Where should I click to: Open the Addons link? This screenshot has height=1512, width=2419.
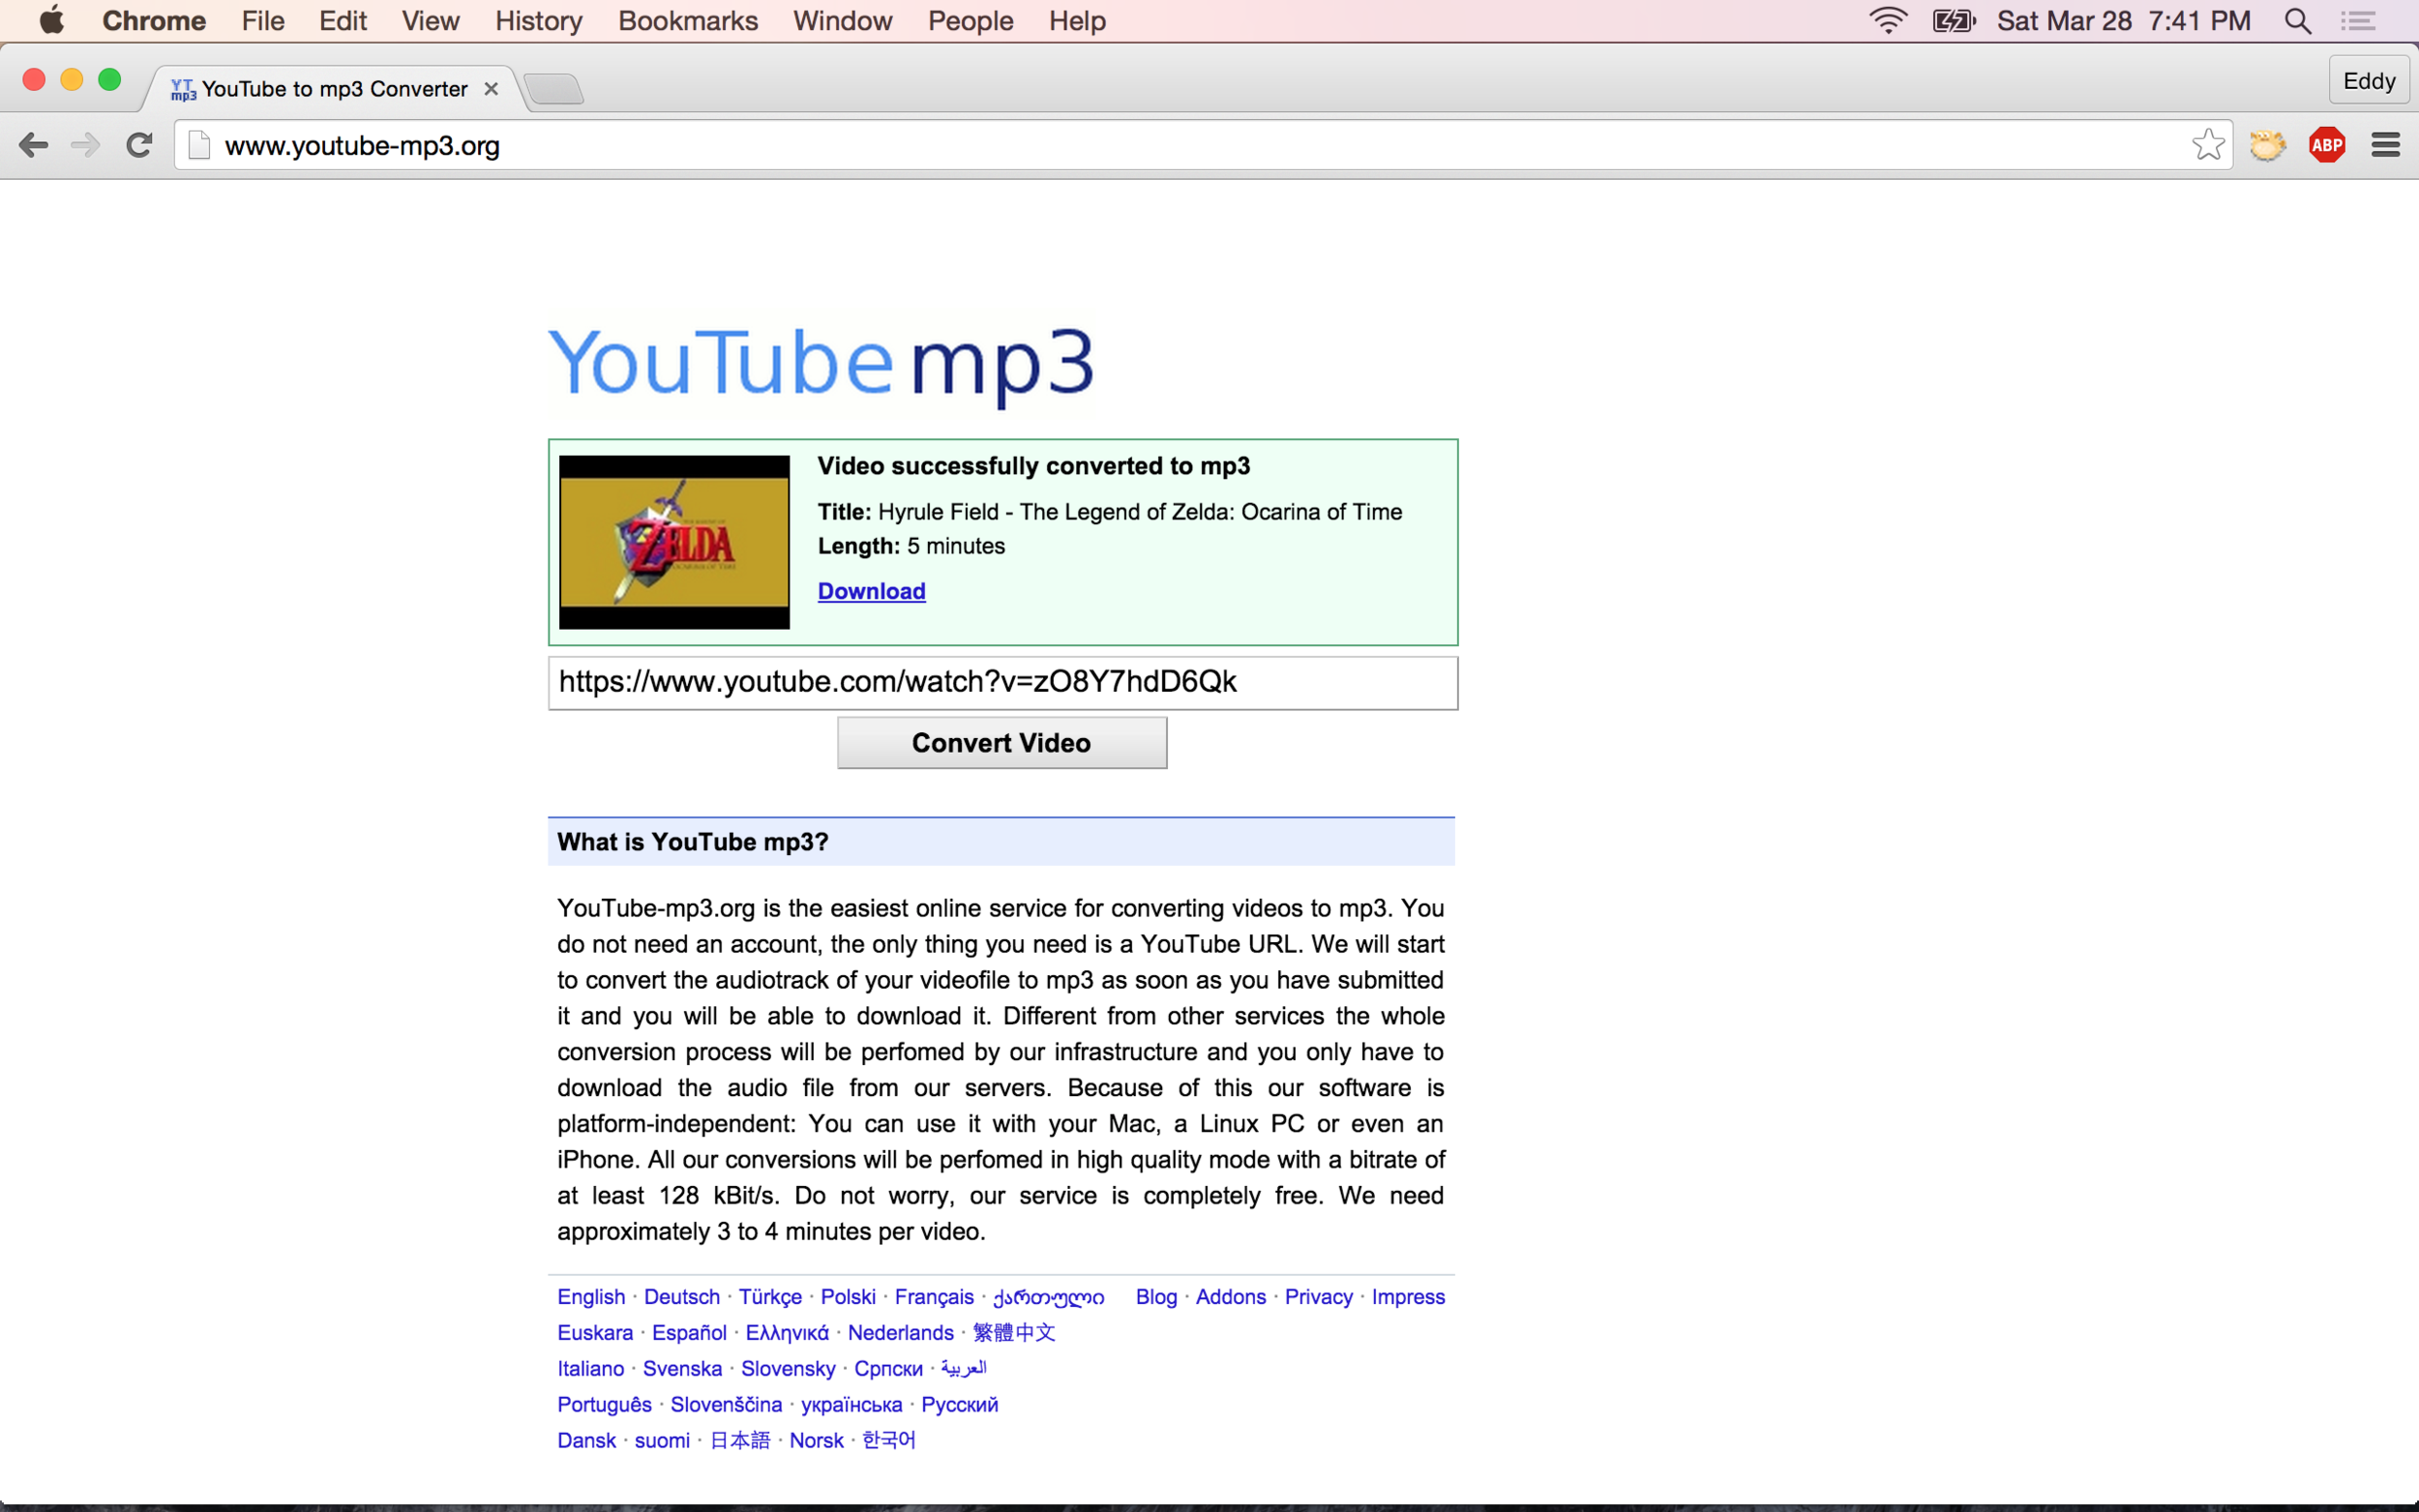1231,1297
